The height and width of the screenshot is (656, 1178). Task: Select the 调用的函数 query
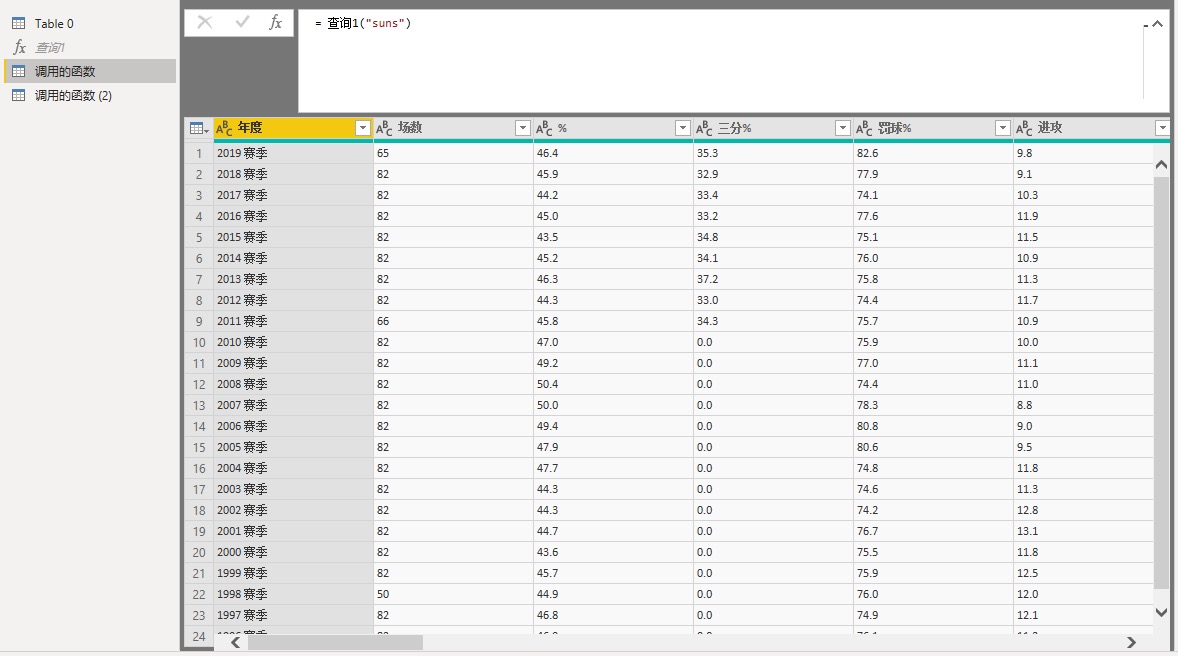[x=90, y=71]
